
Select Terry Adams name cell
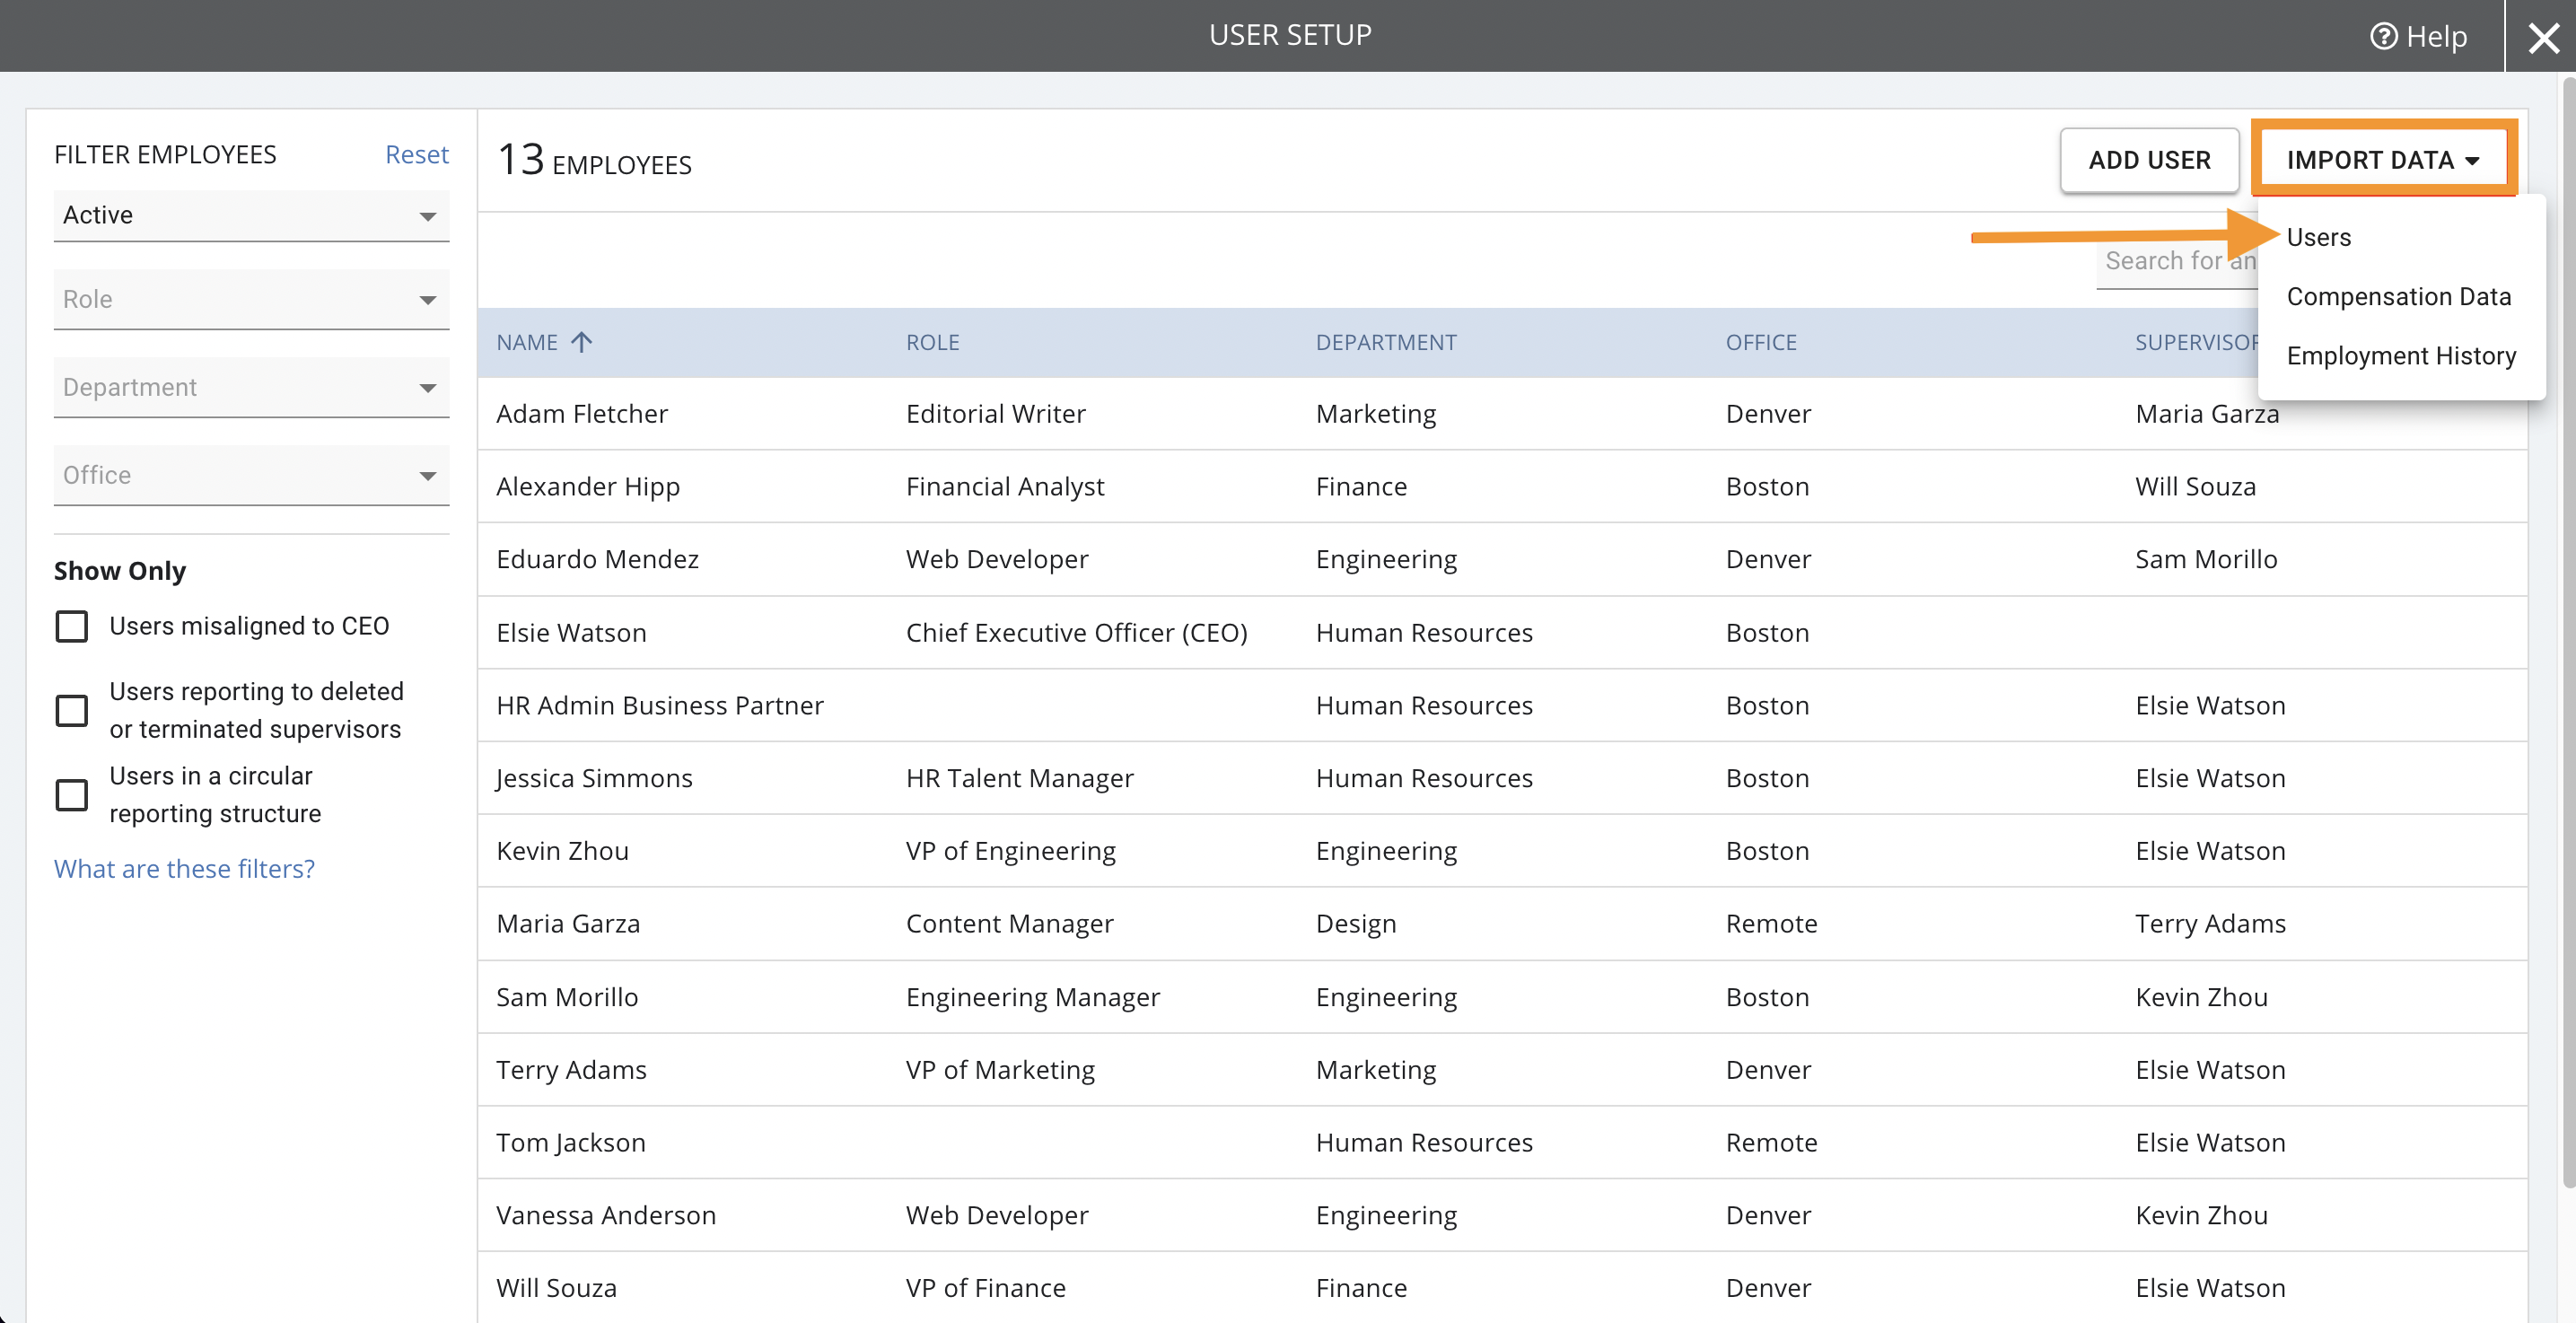[x=571, y=1069]
